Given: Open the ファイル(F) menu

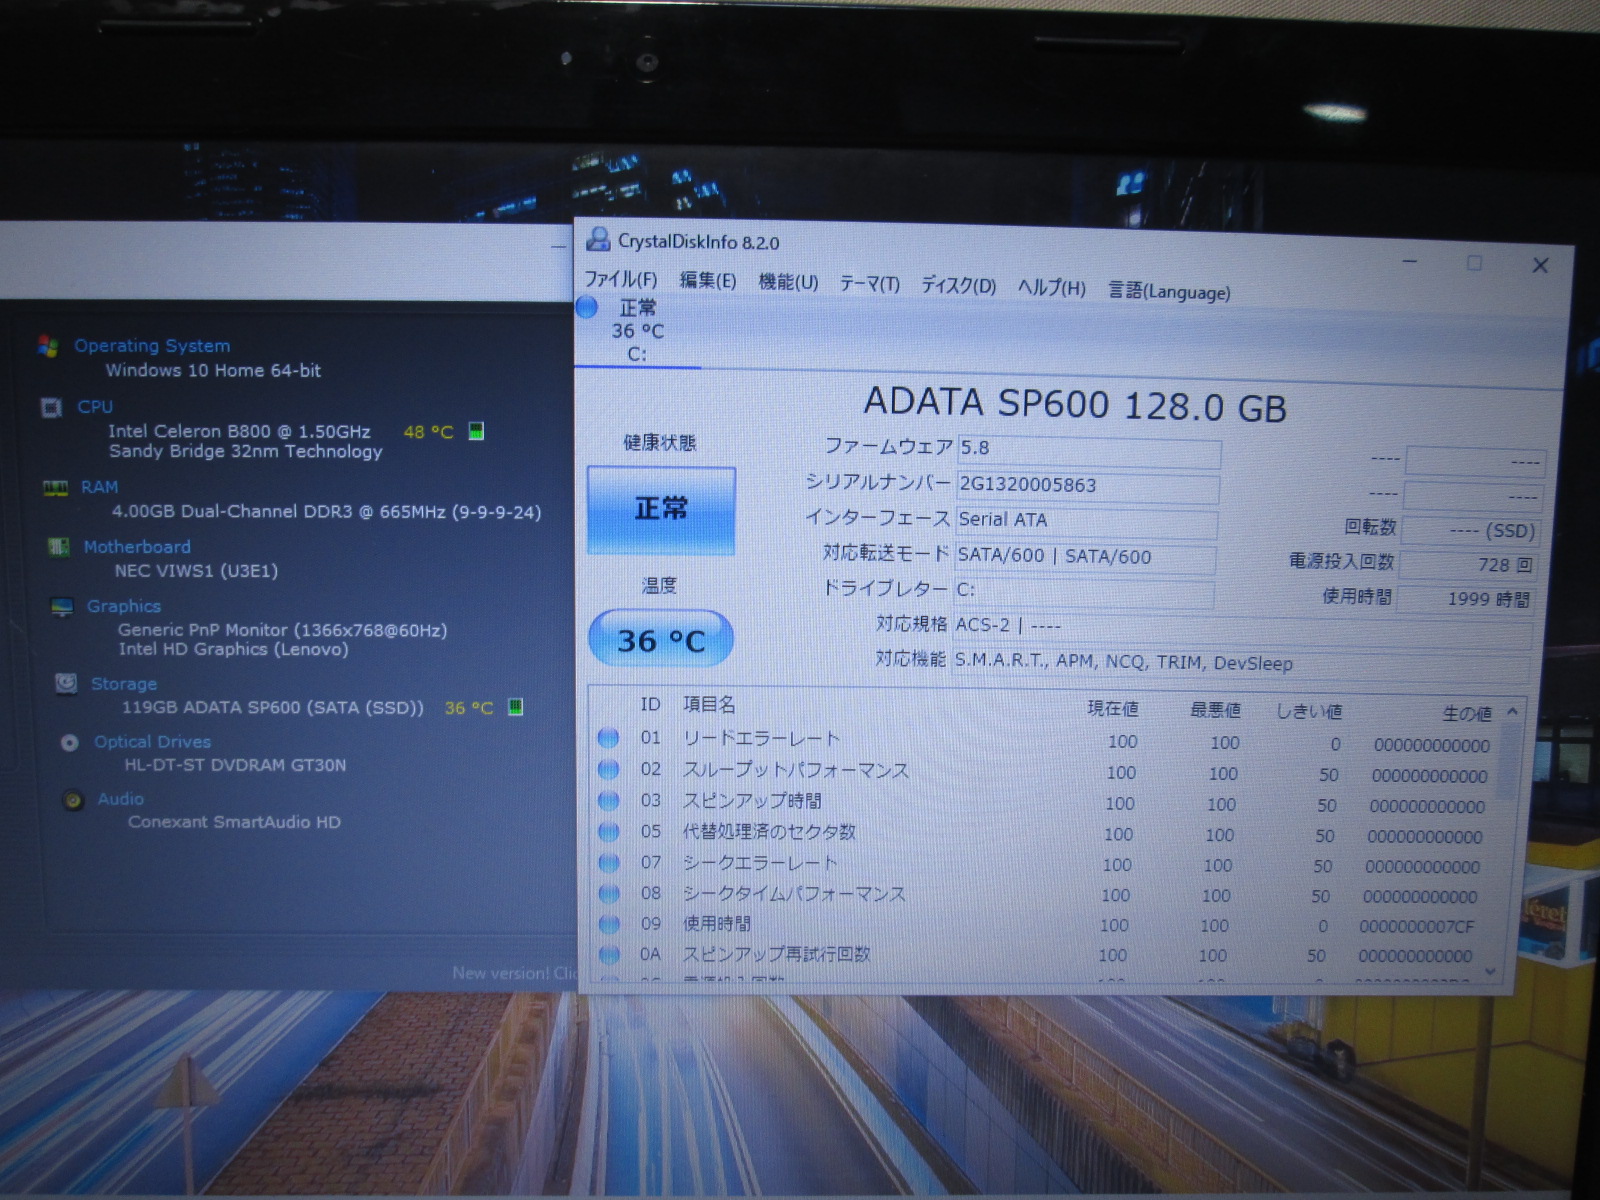Looking at the screenshot, I should tap(620, 279).
